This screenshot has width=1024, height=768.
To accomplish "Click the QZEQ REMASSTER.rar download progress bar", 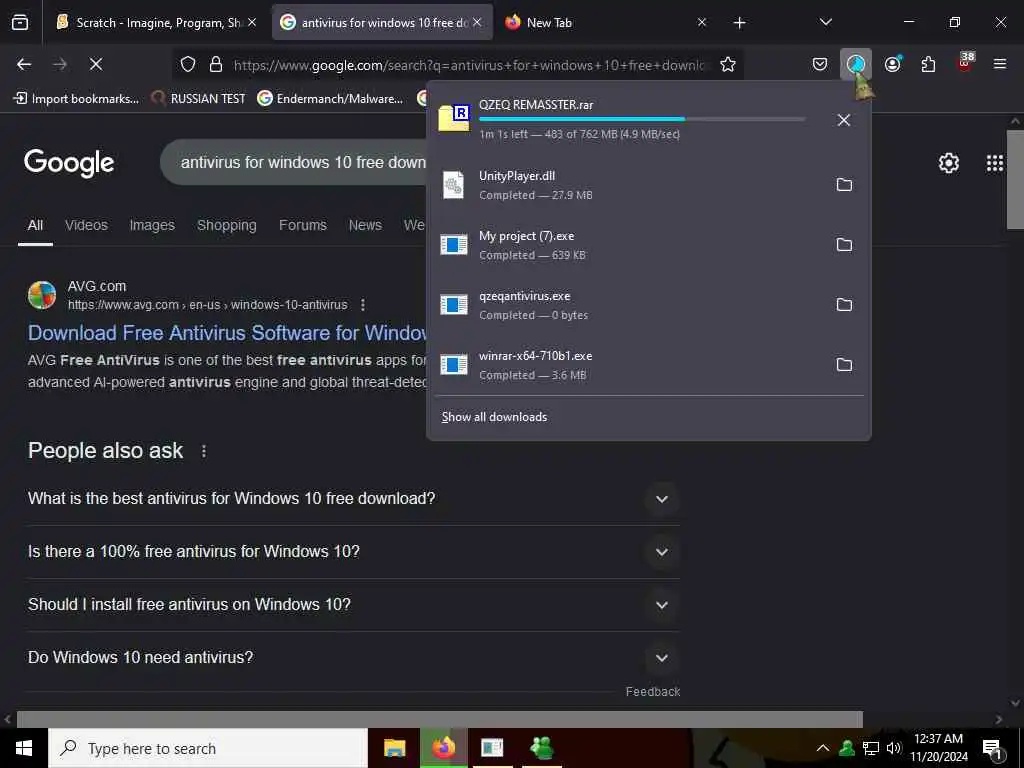I will pyautogui.click(x=642, y=119).
